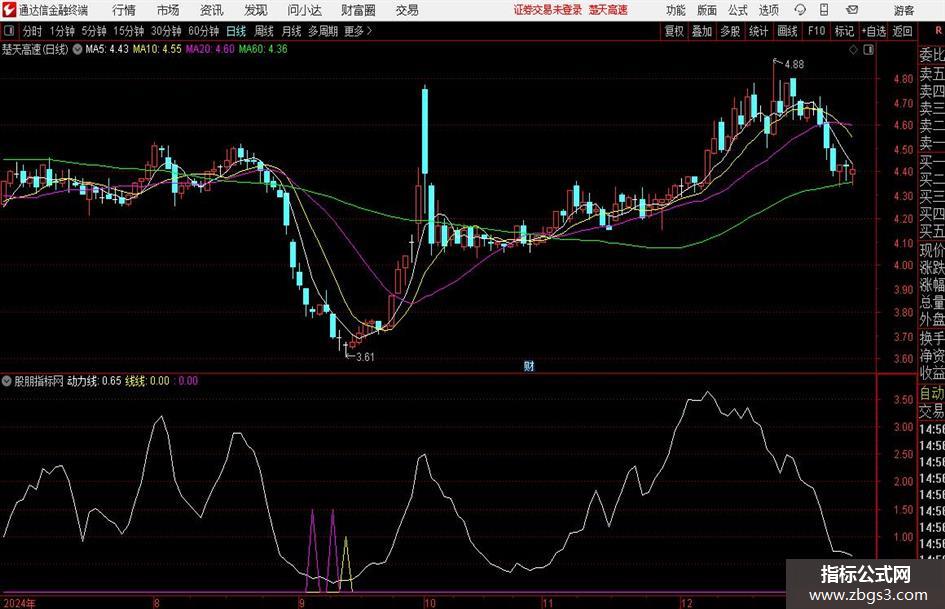Click the 叠加 overlay toolbar button
This screenshot has height=609, width=945.
[x=702, y=31]
